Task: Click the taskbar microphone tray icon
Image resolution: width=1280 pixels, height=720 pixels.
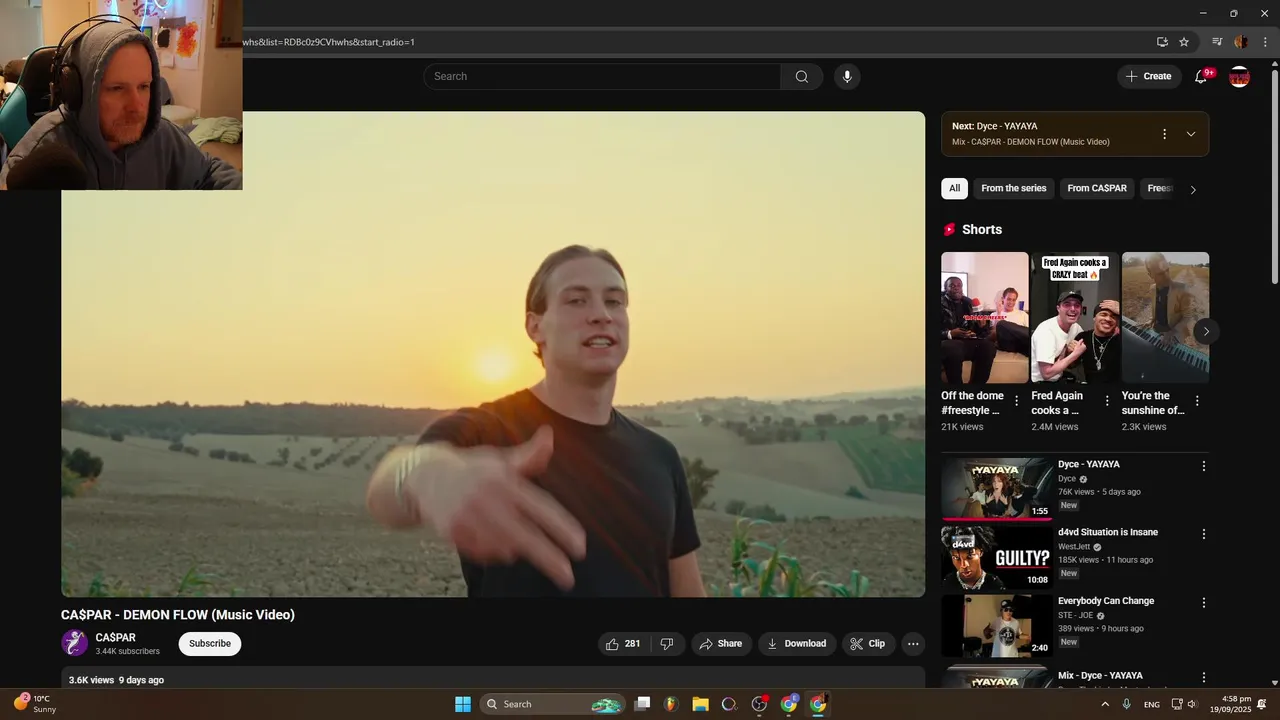Action: (1127, 704)
